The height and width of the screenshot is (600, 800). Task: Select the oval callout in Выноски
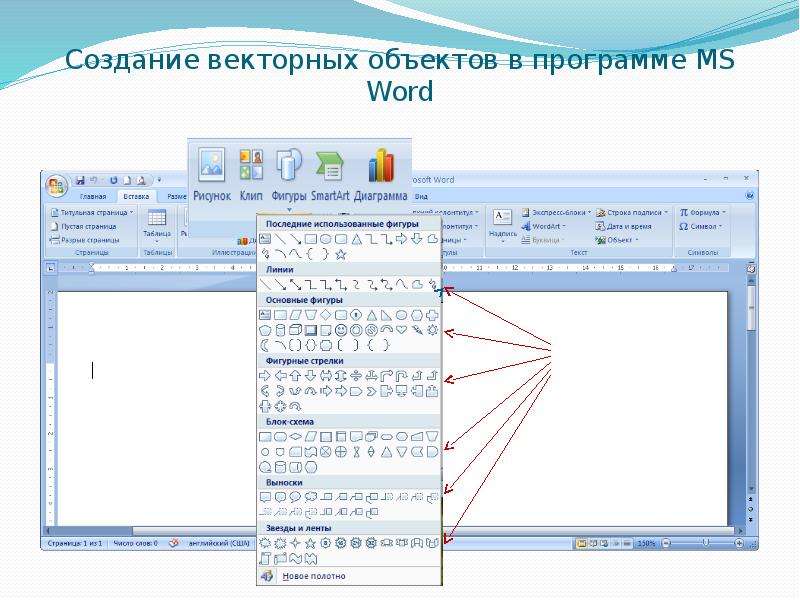(295, 497)
